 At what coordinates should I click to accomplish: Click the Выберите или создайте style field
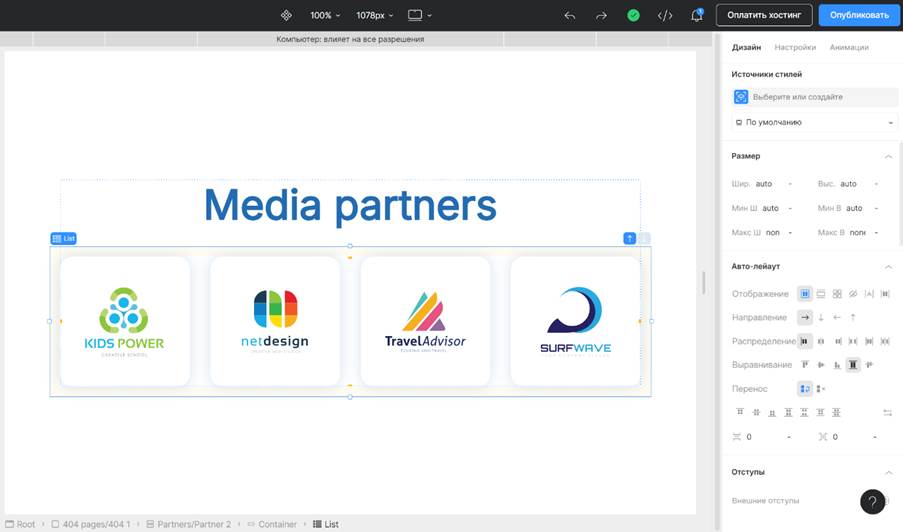pos(824,97)
